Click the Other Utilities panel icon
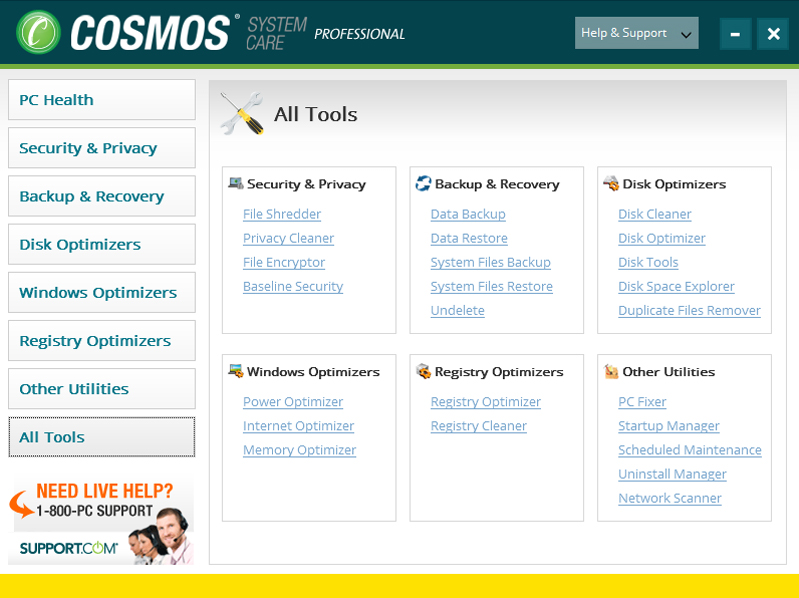Screen dimensions: 799x598 coord(610,371)
